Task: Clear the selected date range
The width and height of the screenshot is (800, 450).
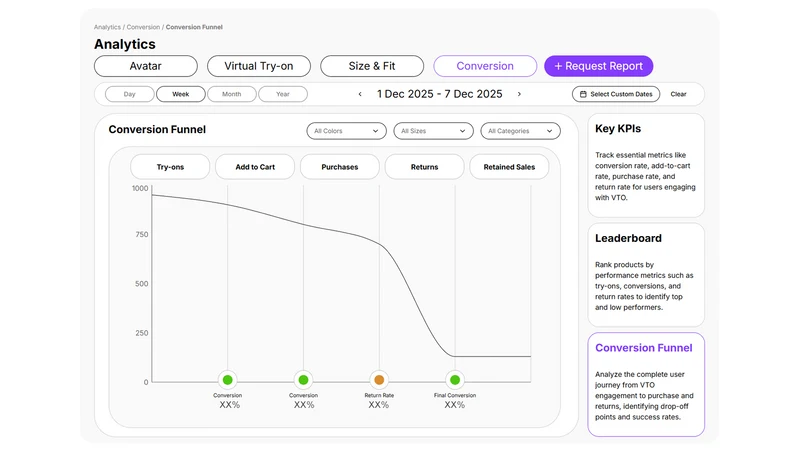Action: (678, 94)
